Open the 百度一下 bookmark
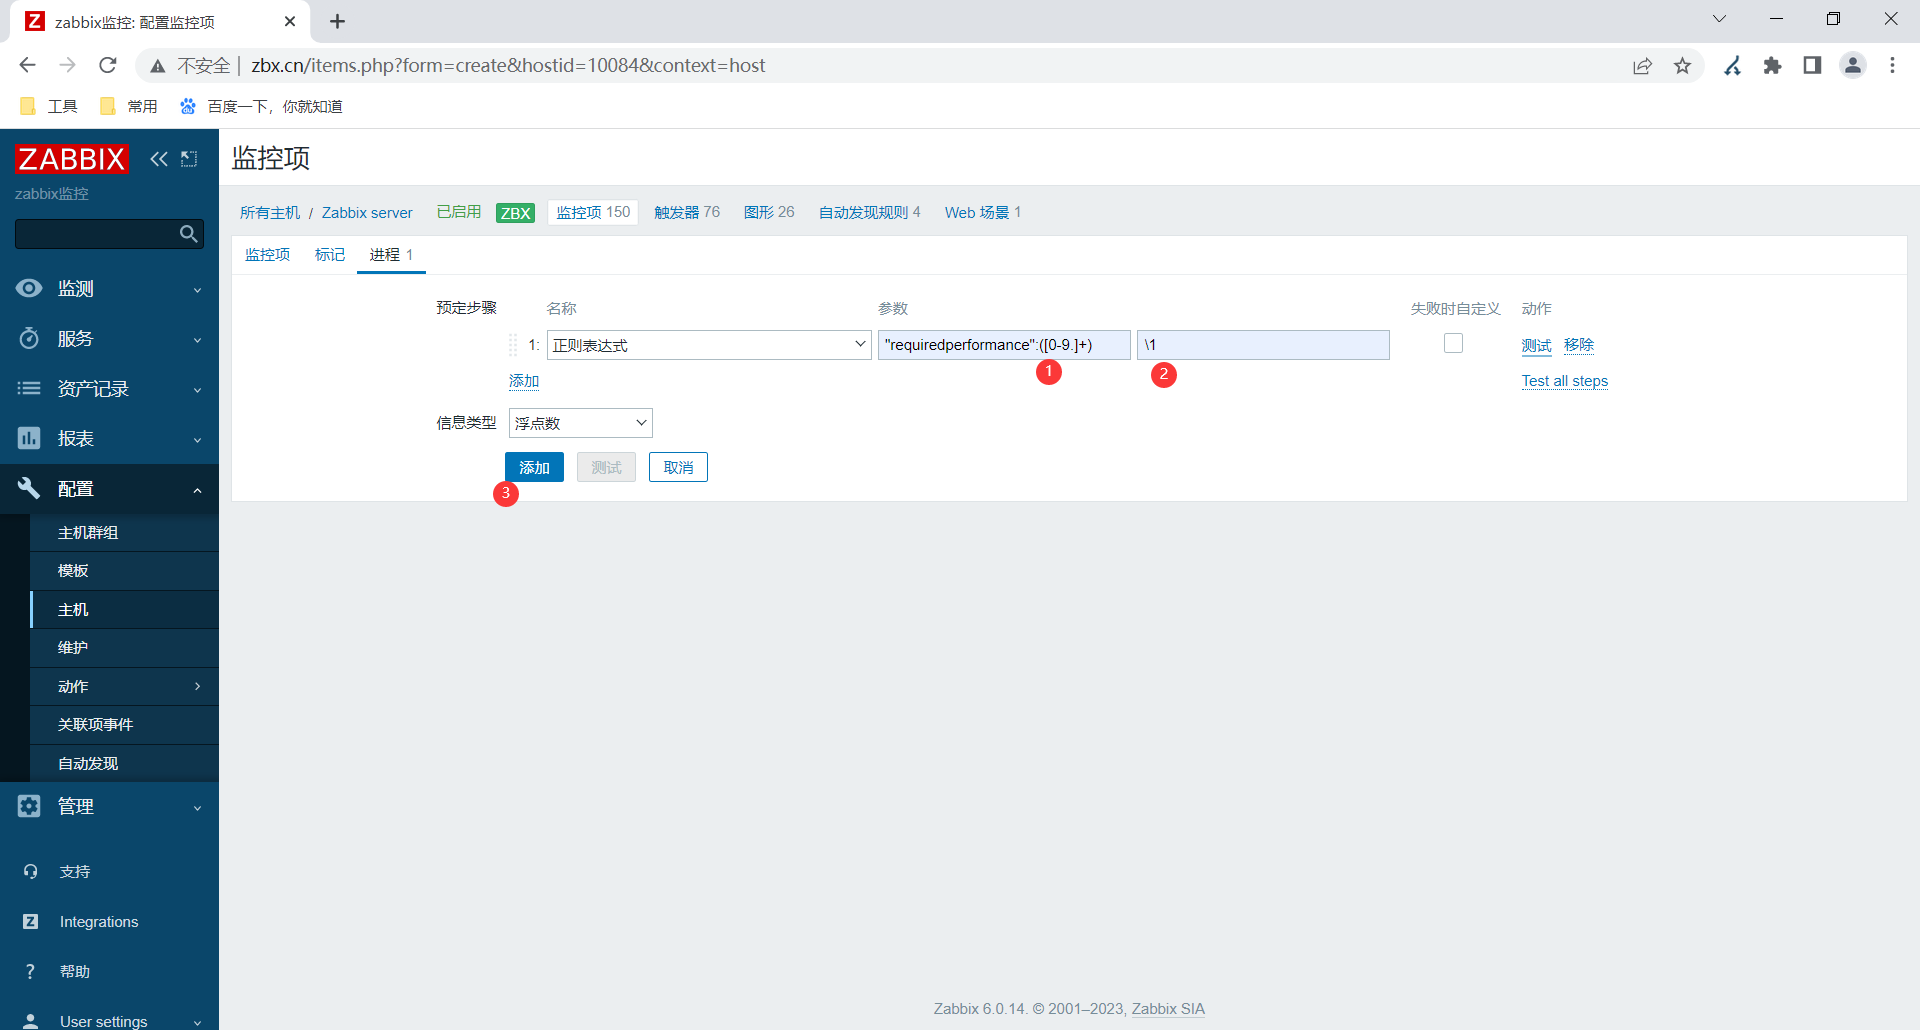The width and height of the screenshot is (1920, 1030). (260, 106)
